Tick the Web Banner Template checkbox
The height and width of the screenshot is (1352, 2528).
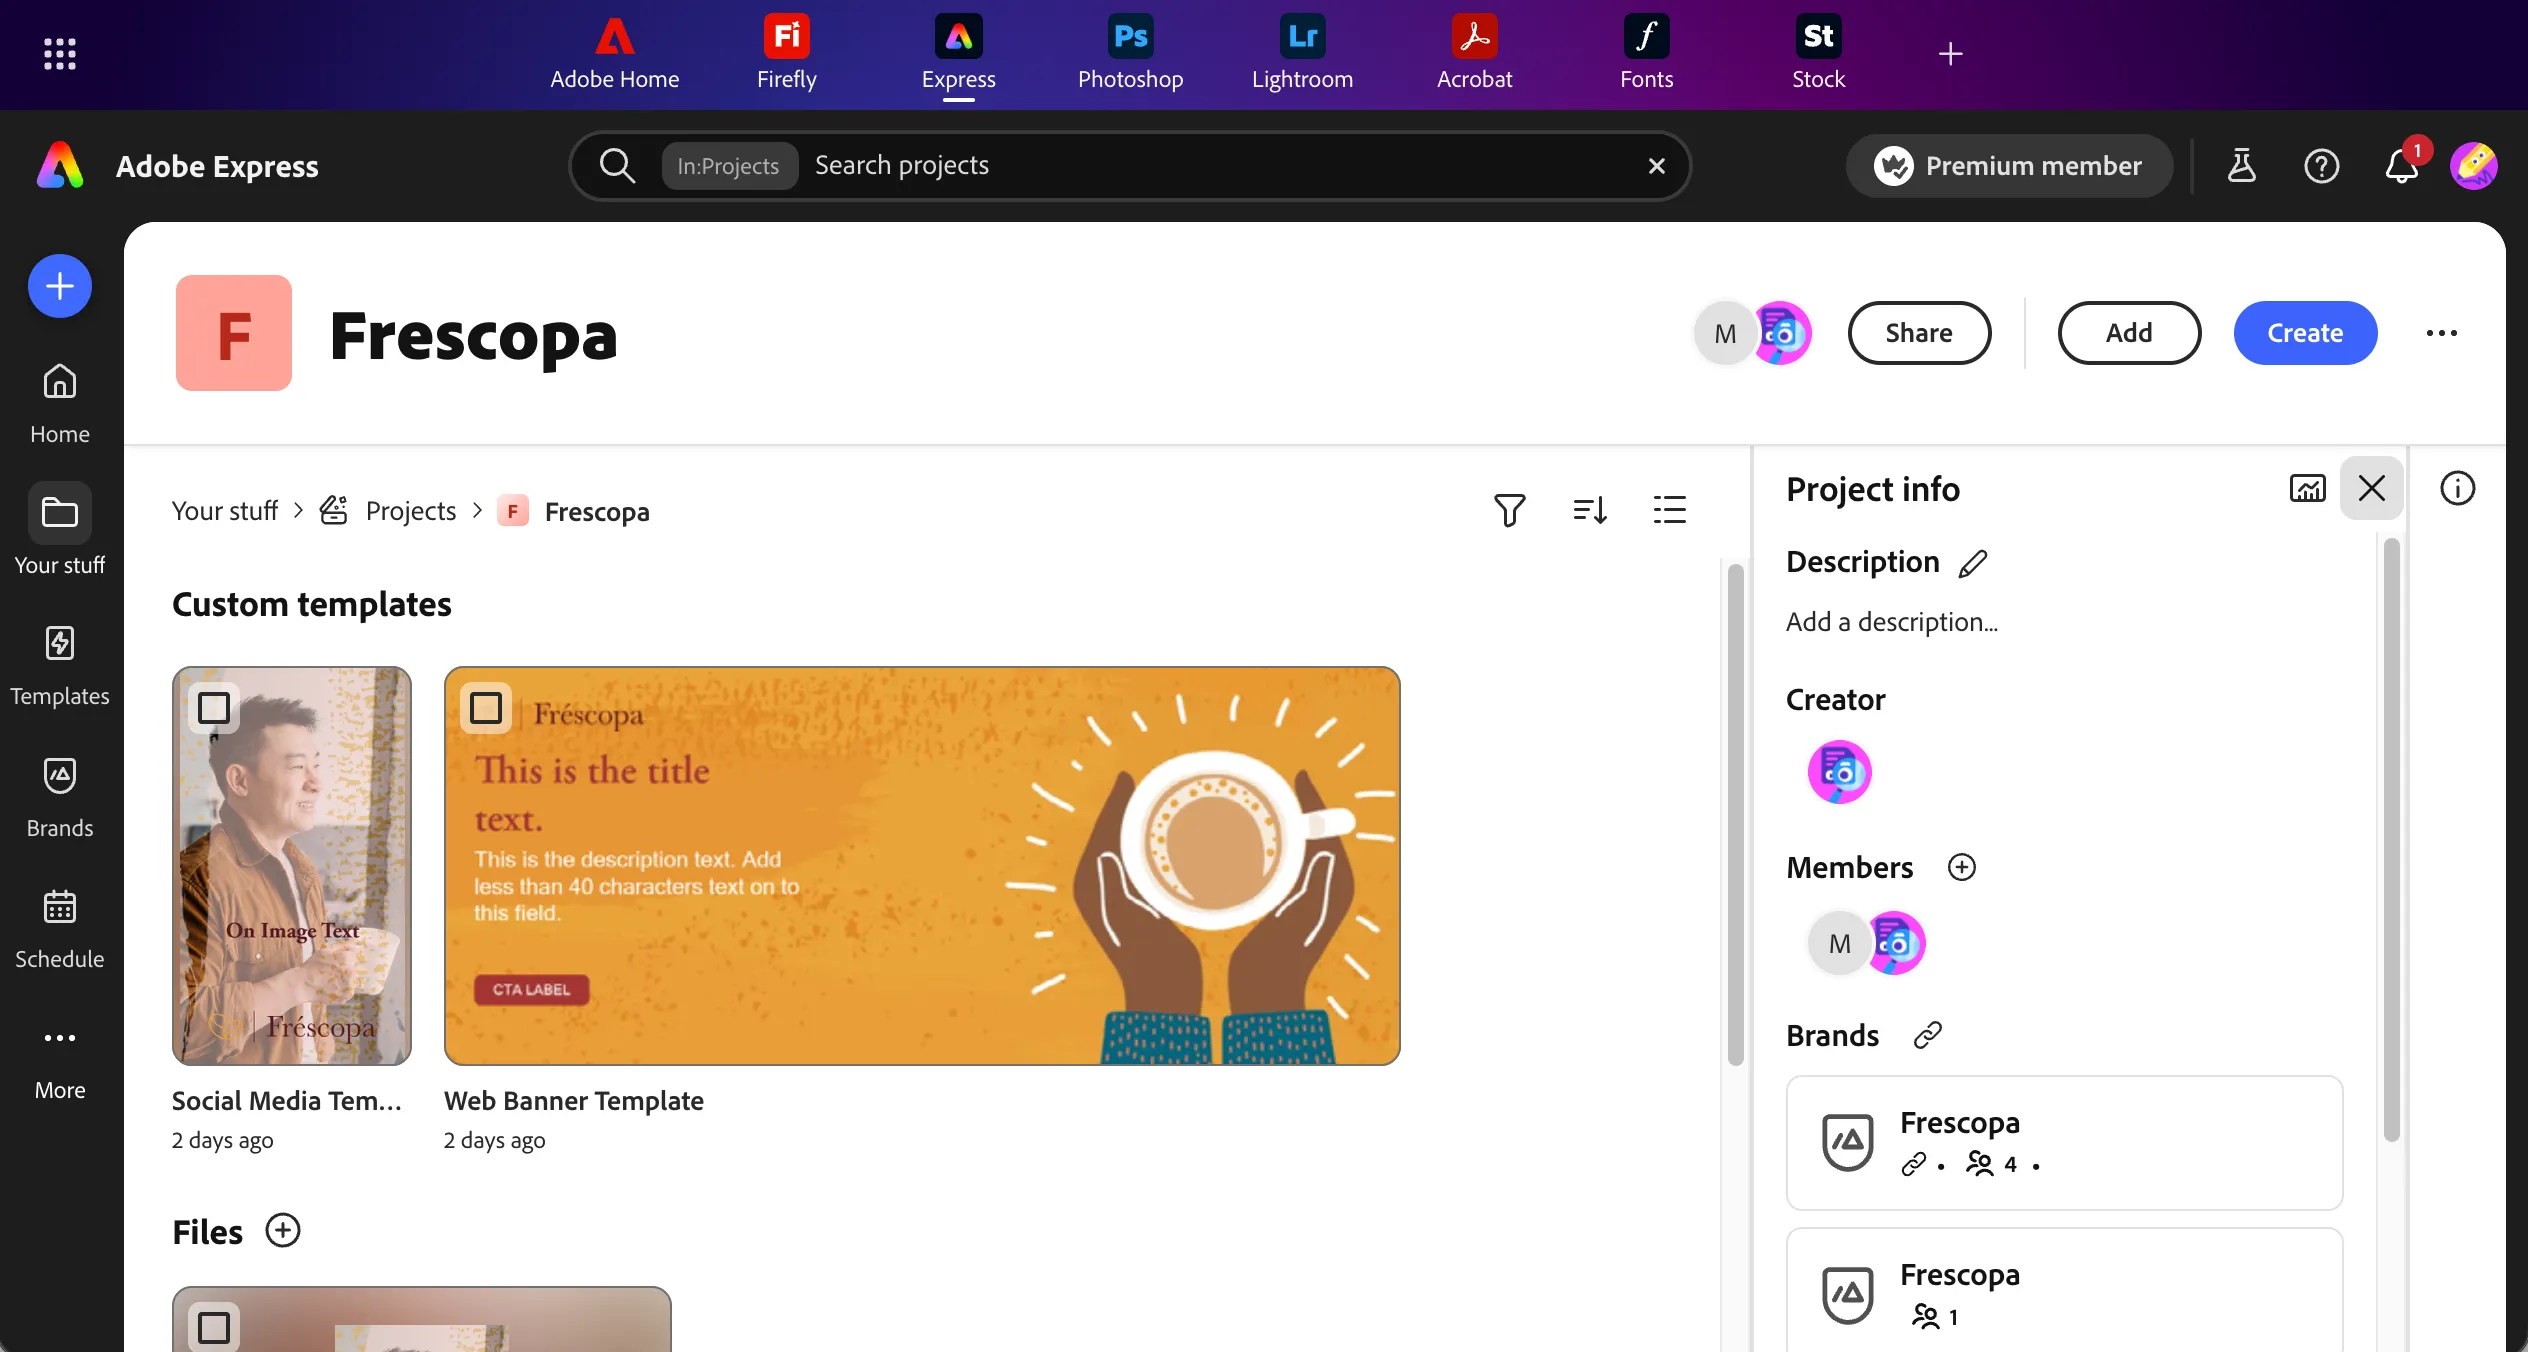point(486,708)
